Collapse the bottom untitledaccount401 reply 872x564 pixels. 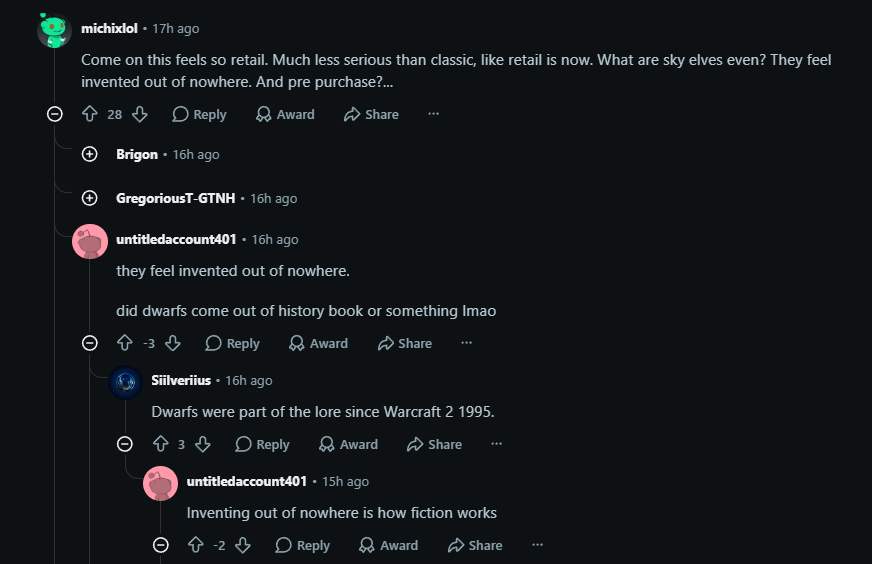161,545
